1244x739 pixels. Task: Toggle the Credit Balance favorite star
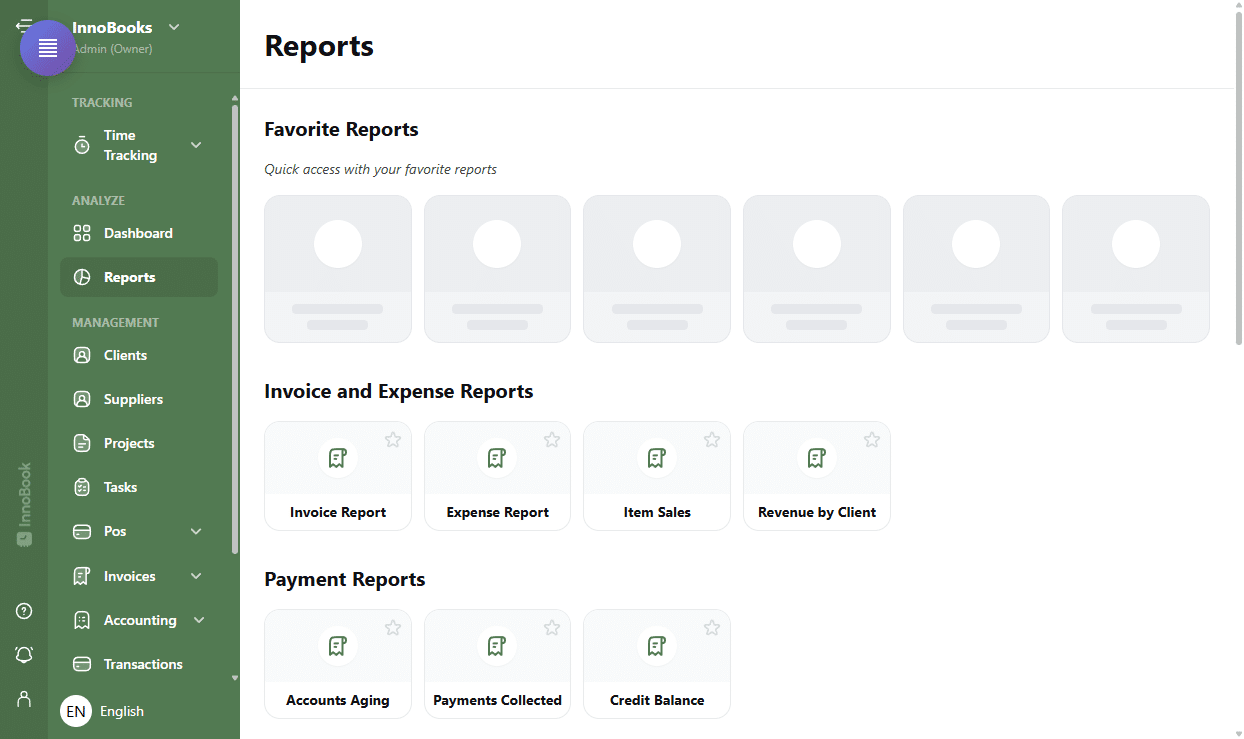712,628
